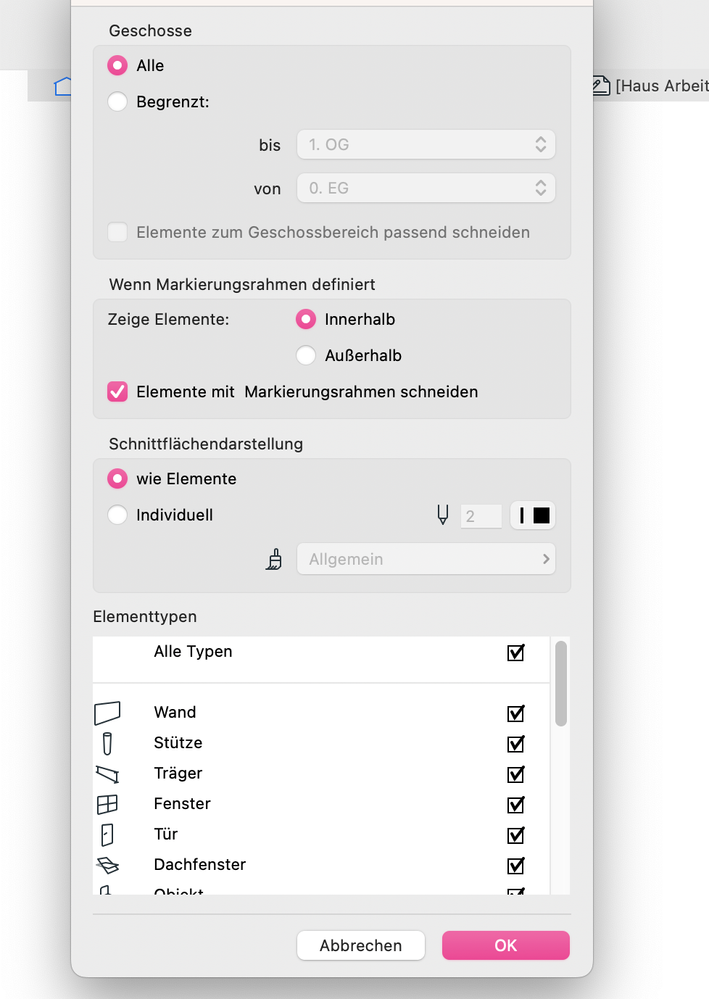Click the Stütze column icon
This screenshot has width=709, height=999.
click(107, 743)
